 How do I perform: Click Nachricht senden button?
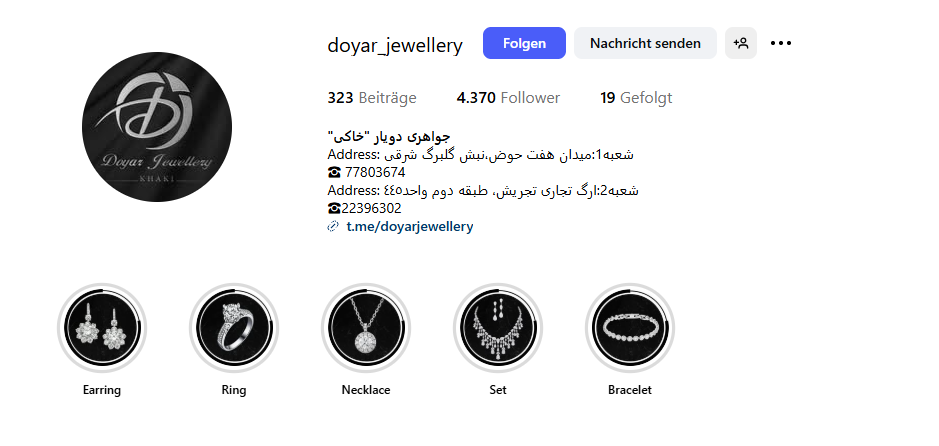[645, 43]
